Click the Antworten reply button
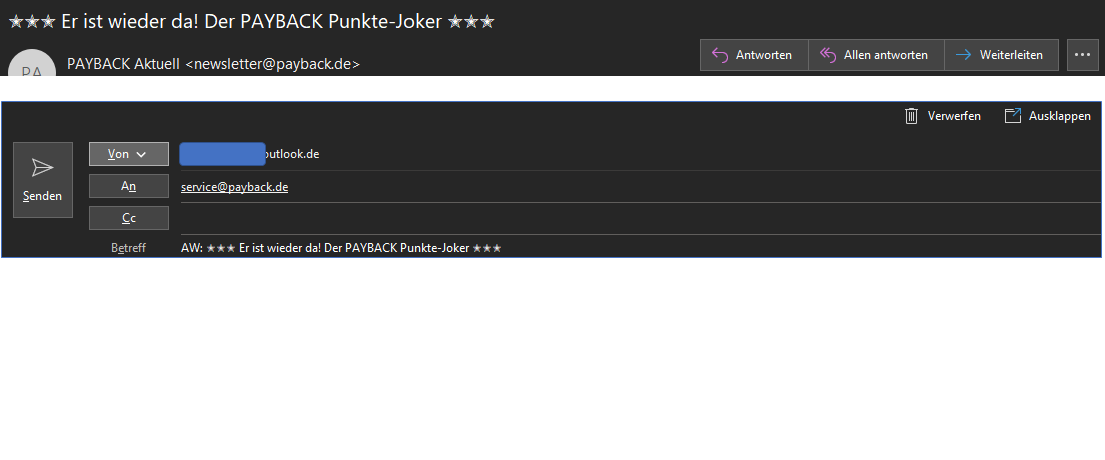Screen dimensions: 1105x460 (754, 55)
